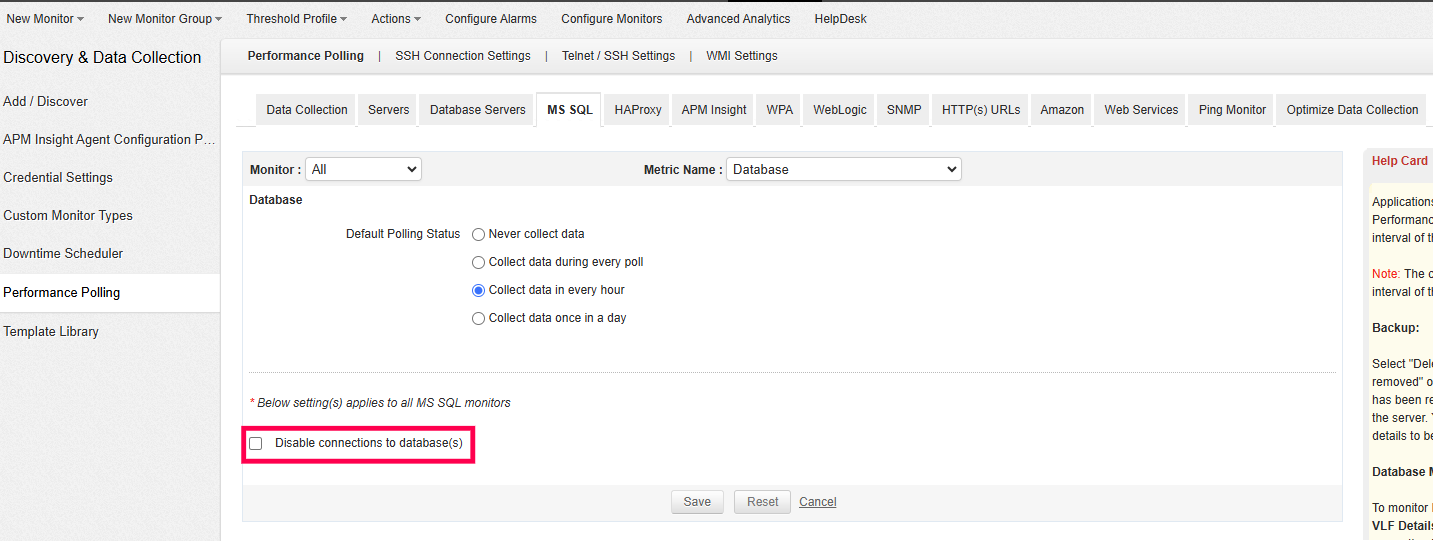Switch to the HAProxy tab
Viewport: 1433px width, 541px height.
click(638, 110)
